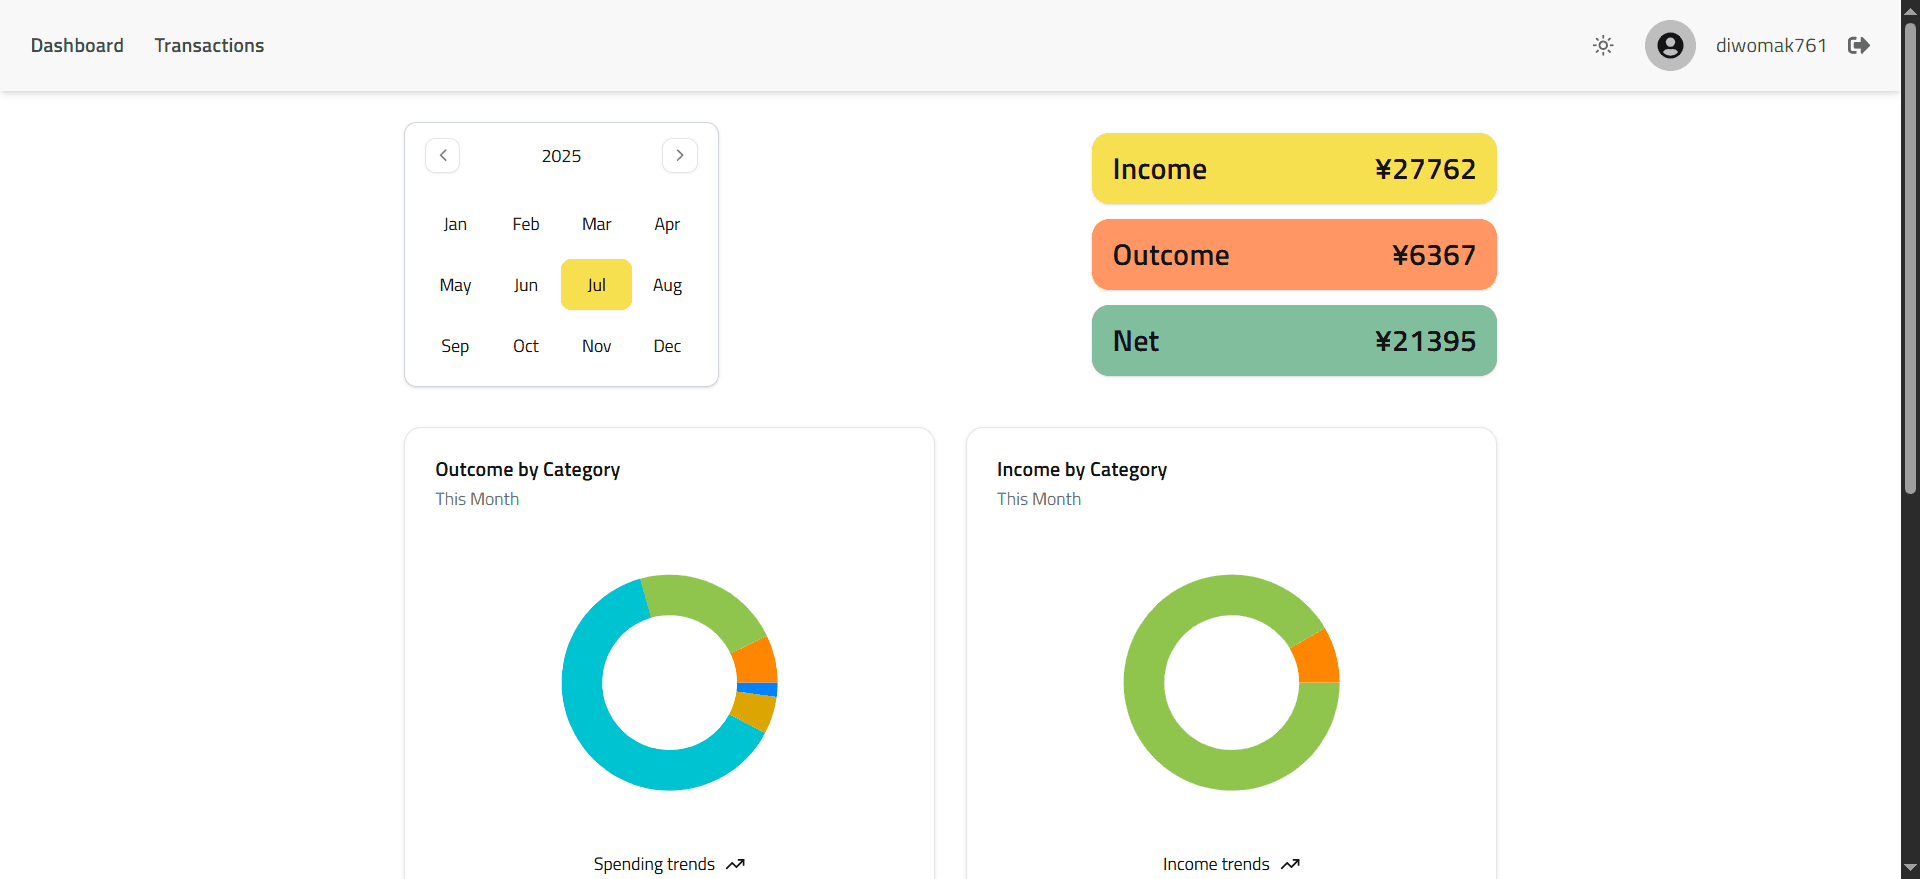Select Nov in the month picker

tap(597, 346)
